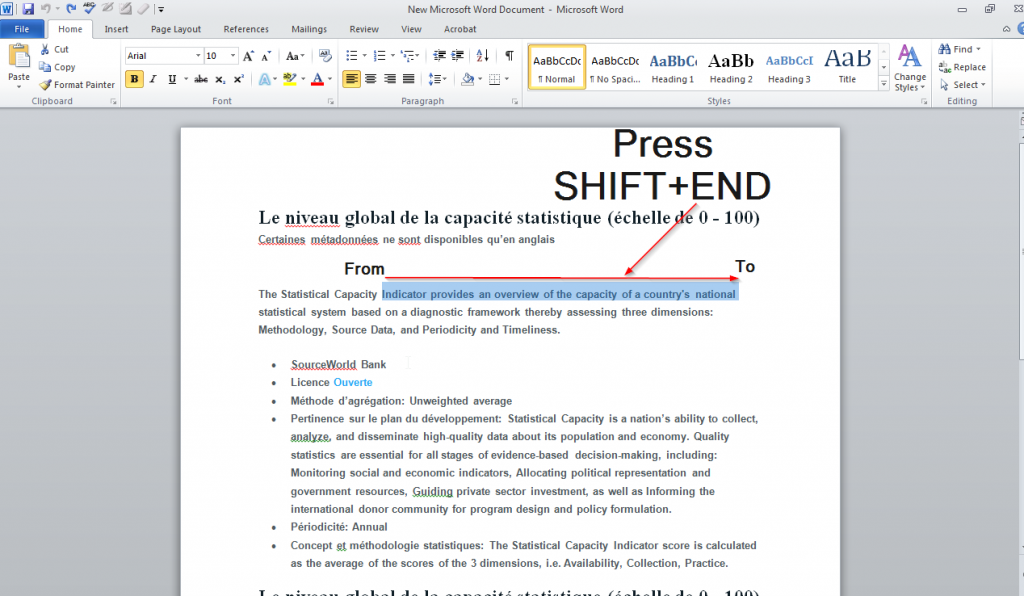This screenshot has height=596, width=1024.
Task: Click the Ouverte licence link
Action: pyautogui.click(x=353, y=383)
